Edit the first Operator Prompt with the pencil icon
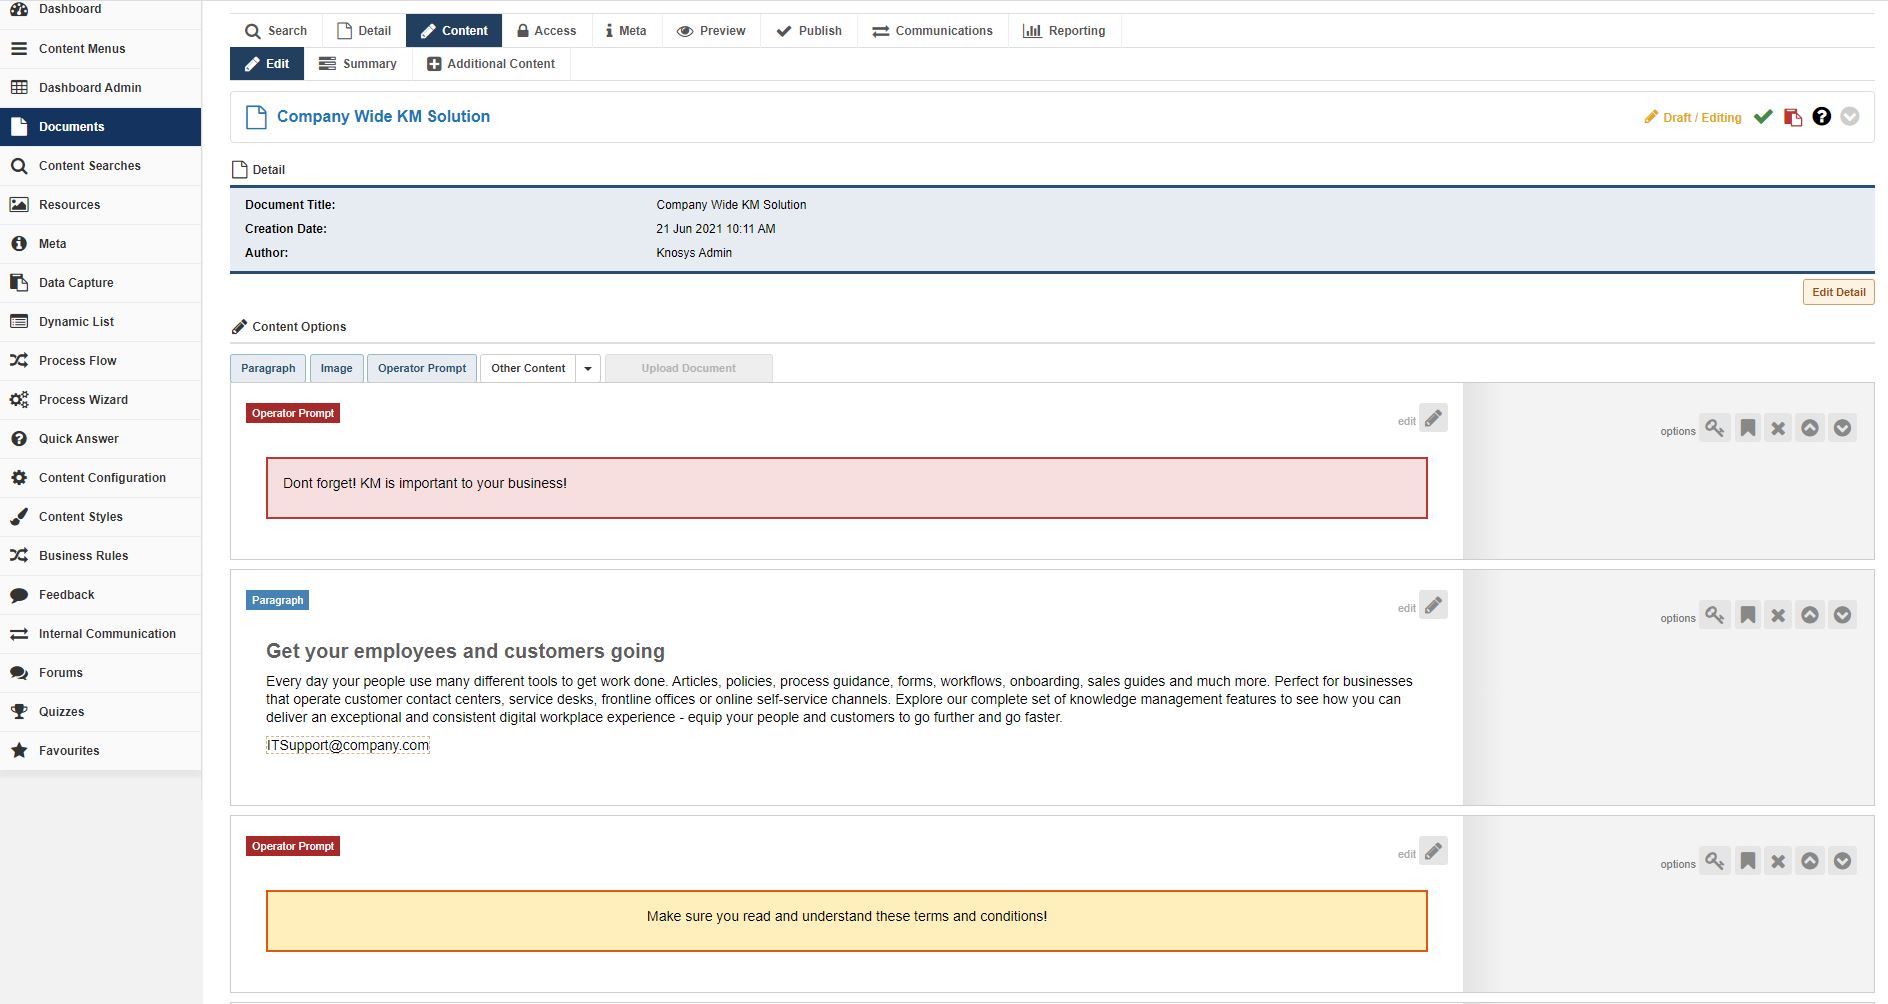 [1434, 418]
